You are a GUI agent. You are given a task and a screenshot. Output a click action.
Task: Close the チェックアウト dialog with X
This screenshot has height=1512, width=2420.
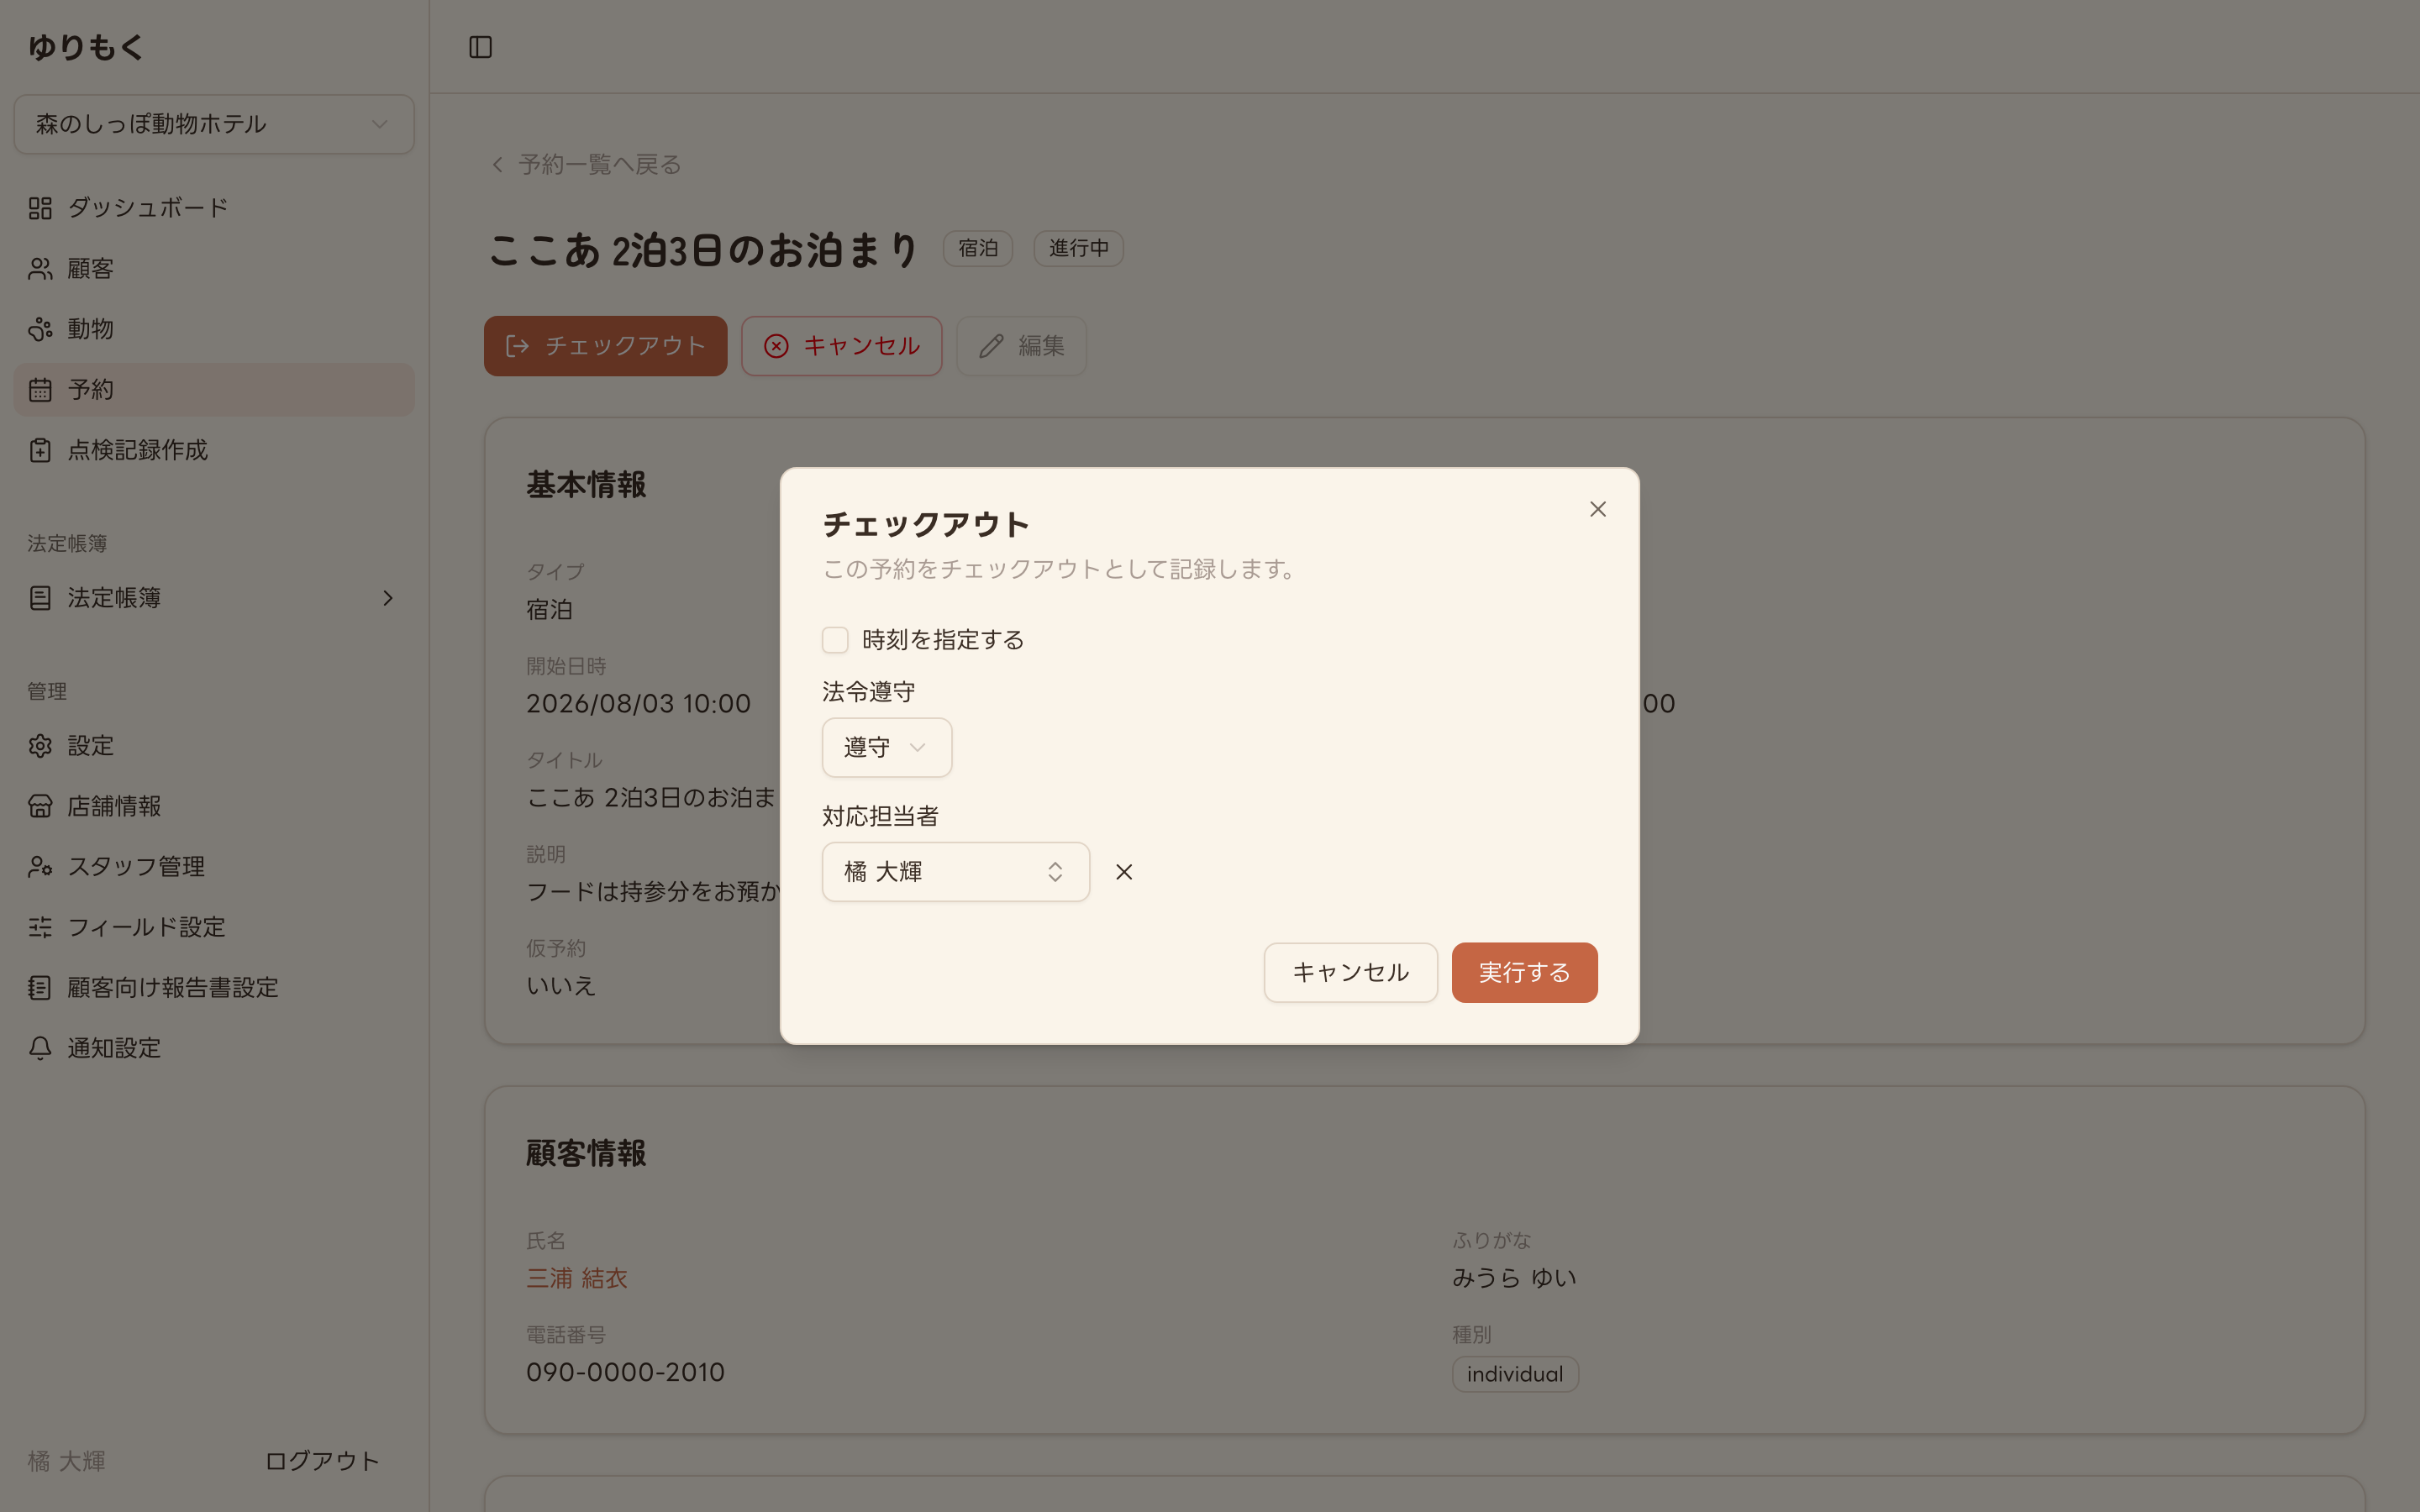coord(1597,509)
